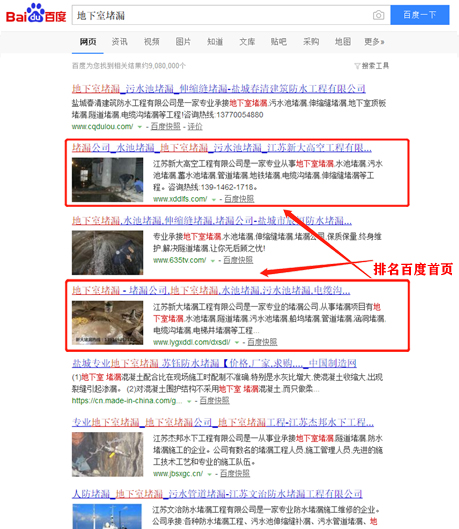The width and height of the screenshot is (459, 529).
Task: Open the 江苏文治防水堵漏工程 result title
Action: [217, 494]
